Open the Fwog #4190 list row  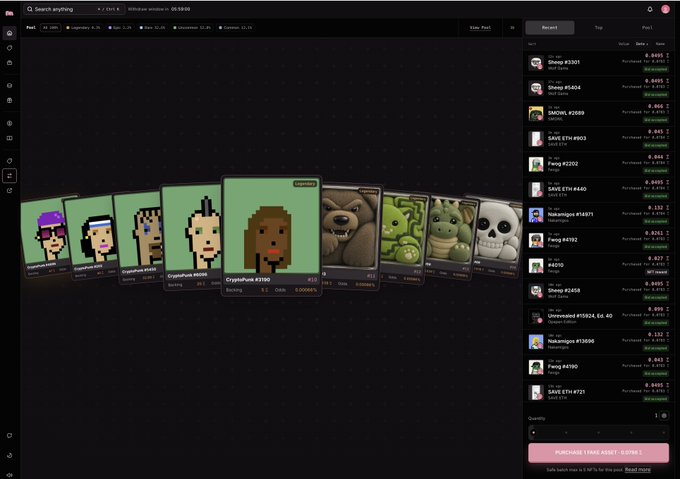pos(598,367)
